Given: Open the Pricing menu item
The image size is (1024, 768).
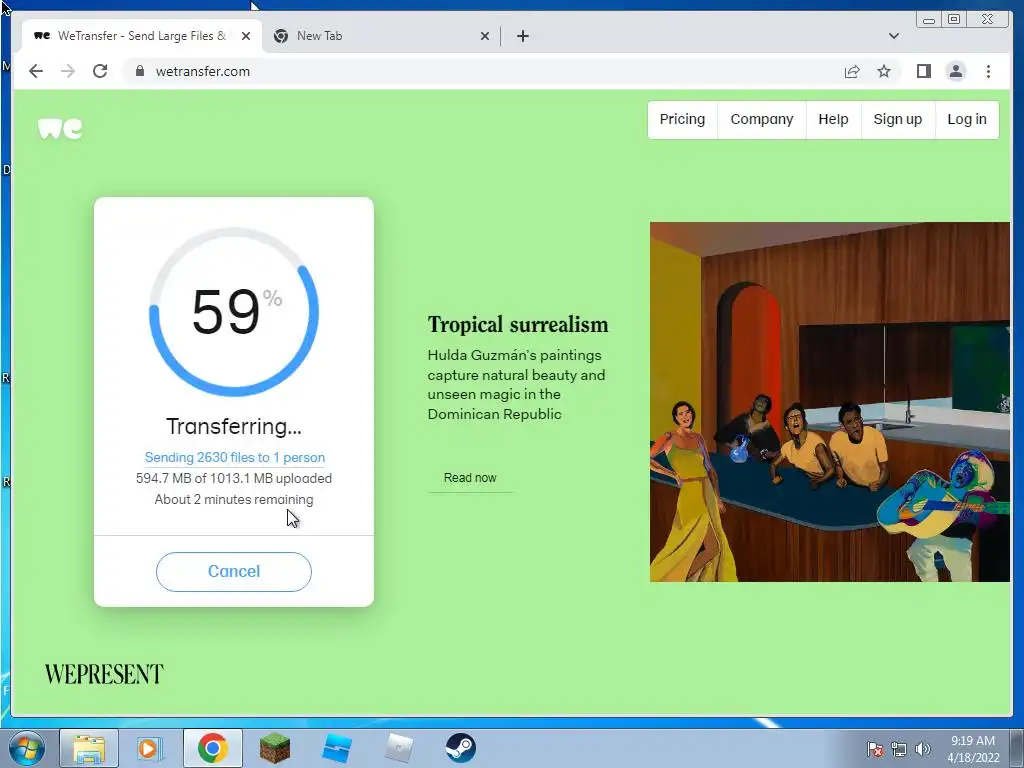Looking at the screenshot, I should tap(682, 120).
